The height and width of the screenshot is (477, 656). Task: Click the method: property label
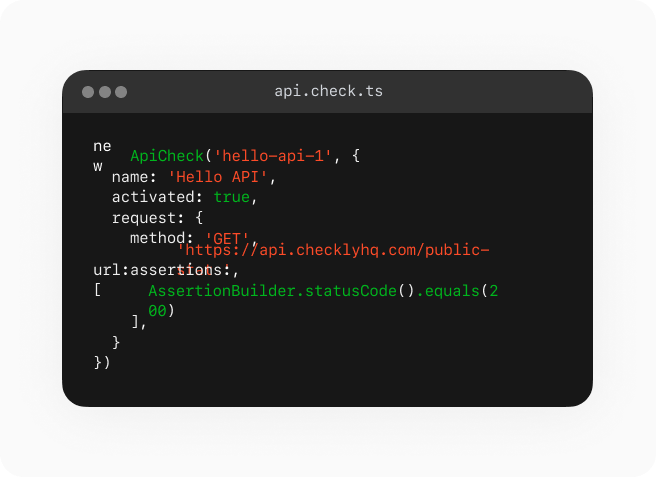click(x=161, y=238)
